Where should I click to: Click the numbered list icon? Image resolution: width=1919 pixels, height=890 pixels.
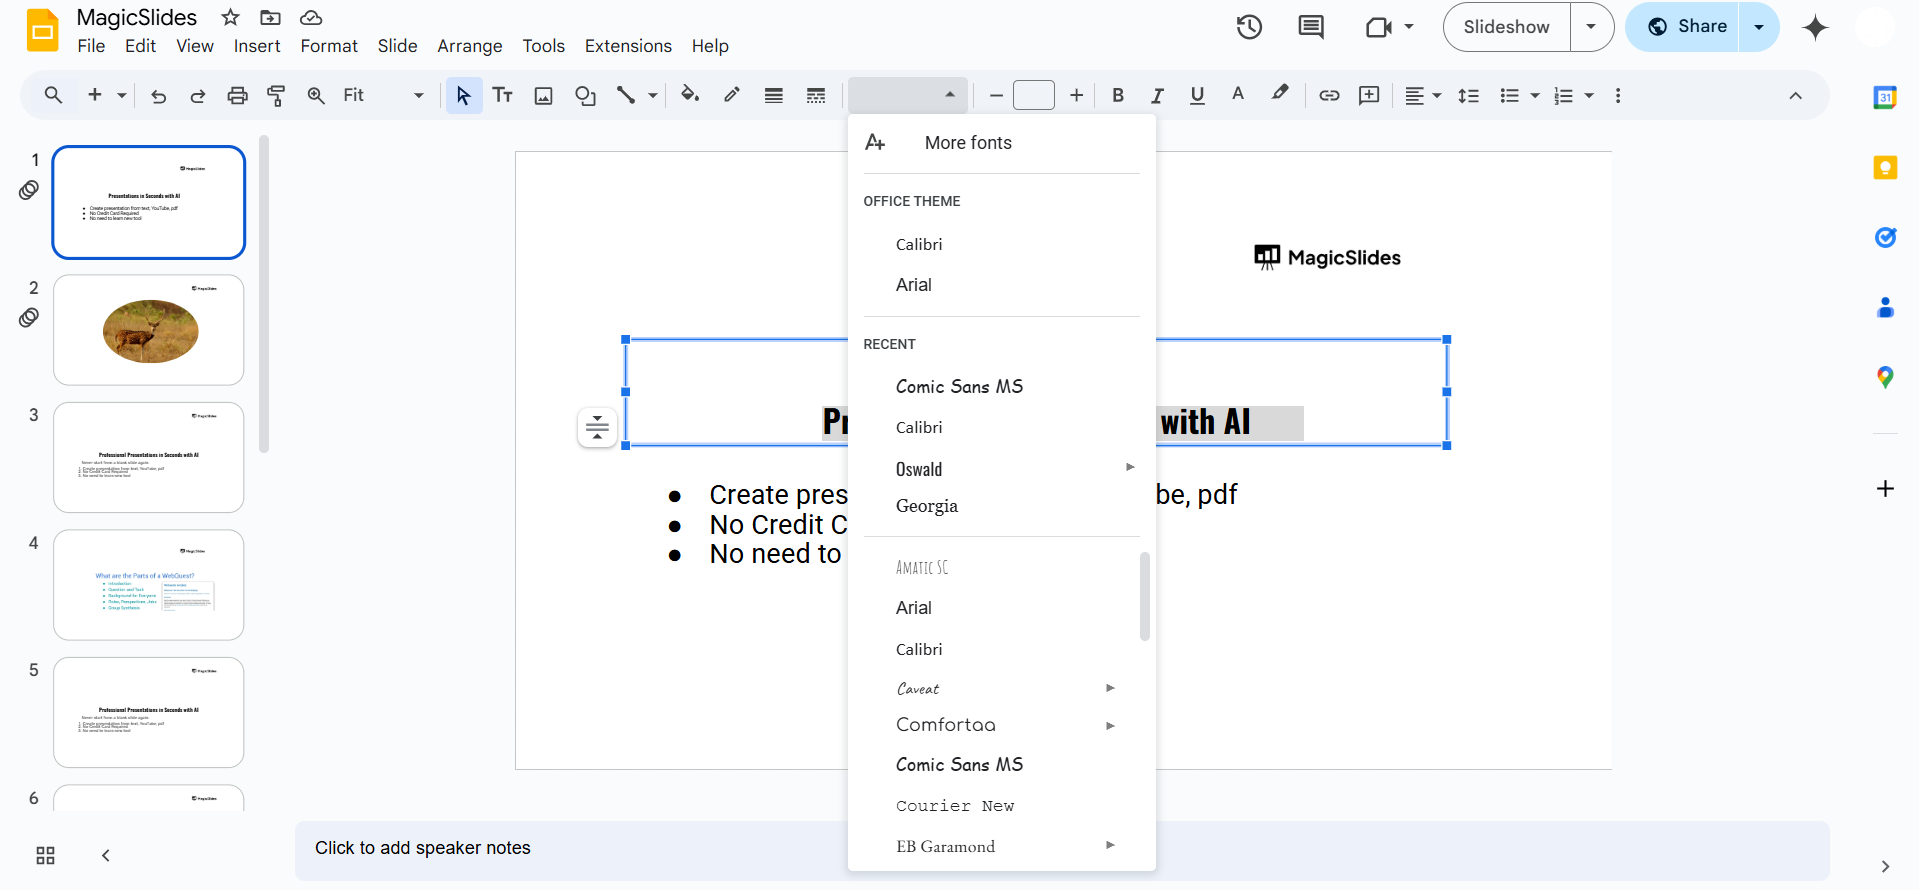click(x=1563, y=95)
